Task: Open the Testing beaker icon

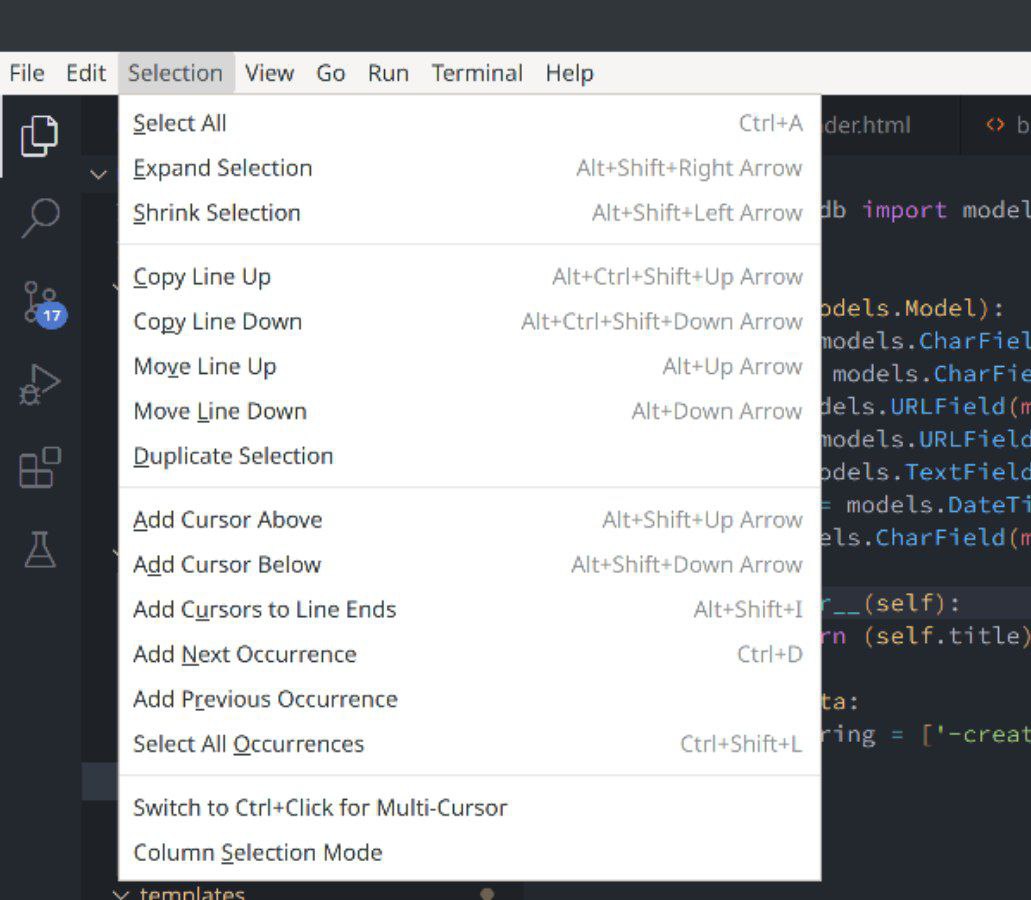Action: pos(40,545)
